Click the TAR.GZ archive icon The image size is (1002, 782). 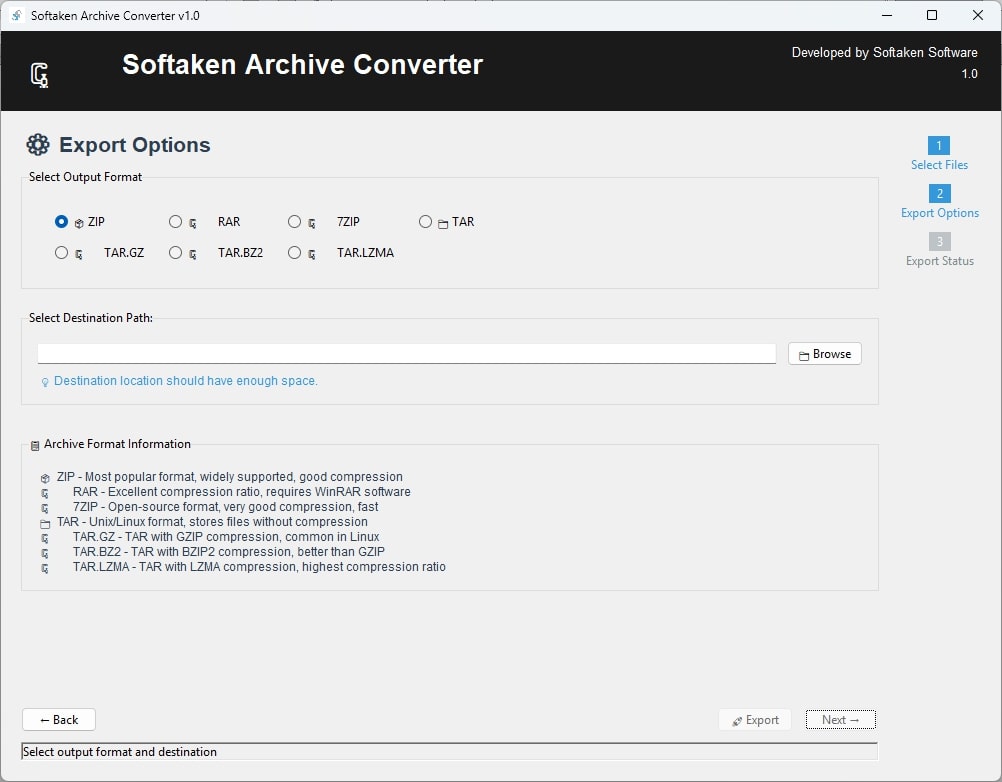click(80, 252)
